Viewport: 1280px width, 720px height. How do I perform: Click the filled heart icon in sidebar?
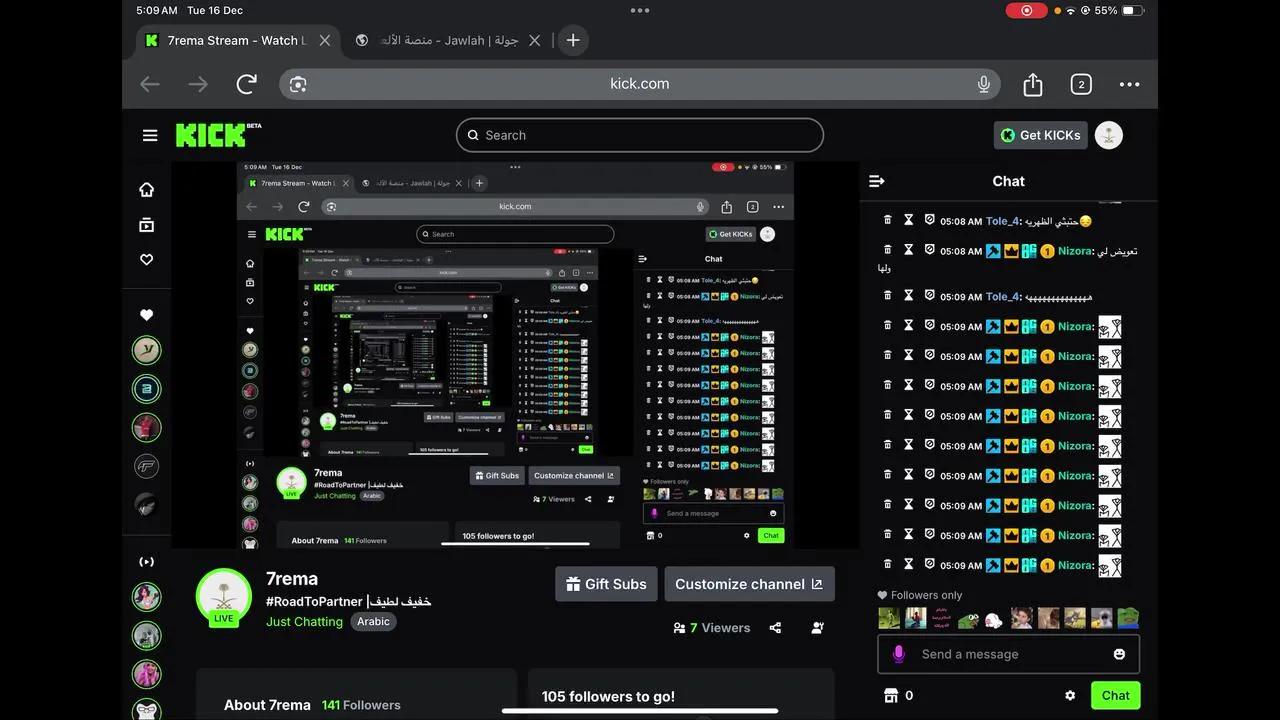(147, 315)
